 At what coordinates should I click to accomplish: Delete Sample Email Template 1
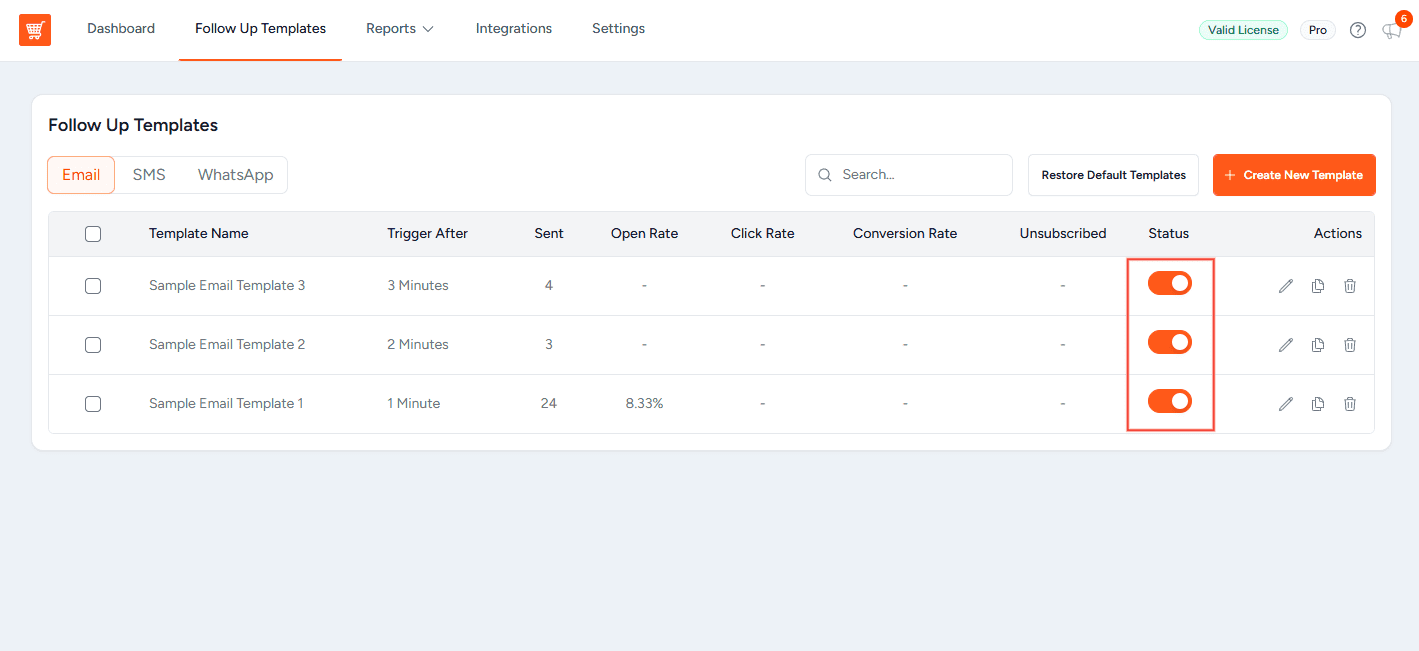[x=1350, y=404]
